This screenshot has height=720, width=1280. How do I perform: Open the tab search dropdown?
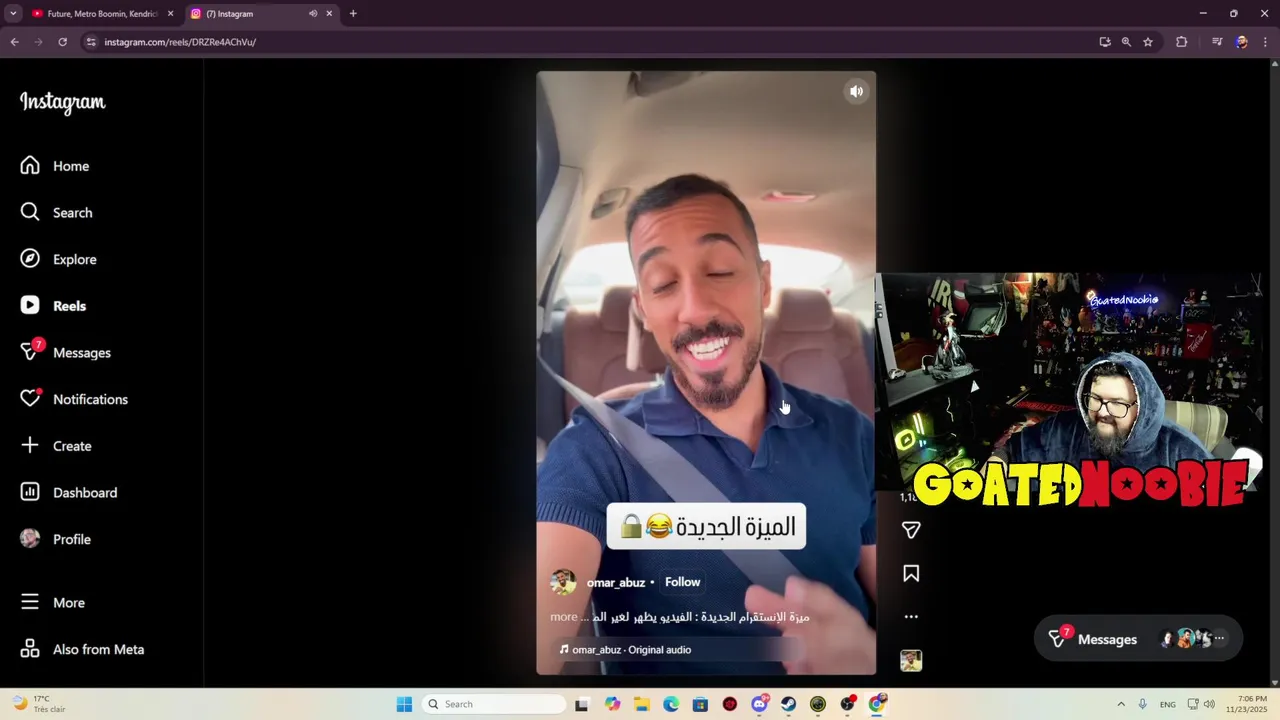pos(13,14)
